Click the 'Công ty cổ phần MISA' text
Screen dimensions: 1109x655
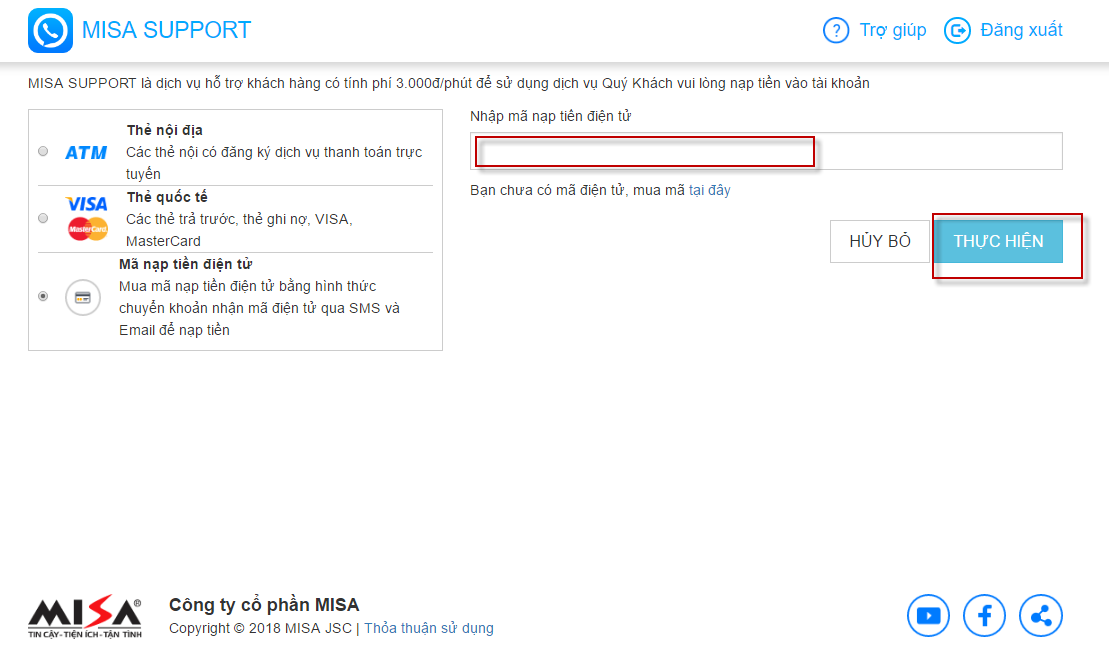264,605
